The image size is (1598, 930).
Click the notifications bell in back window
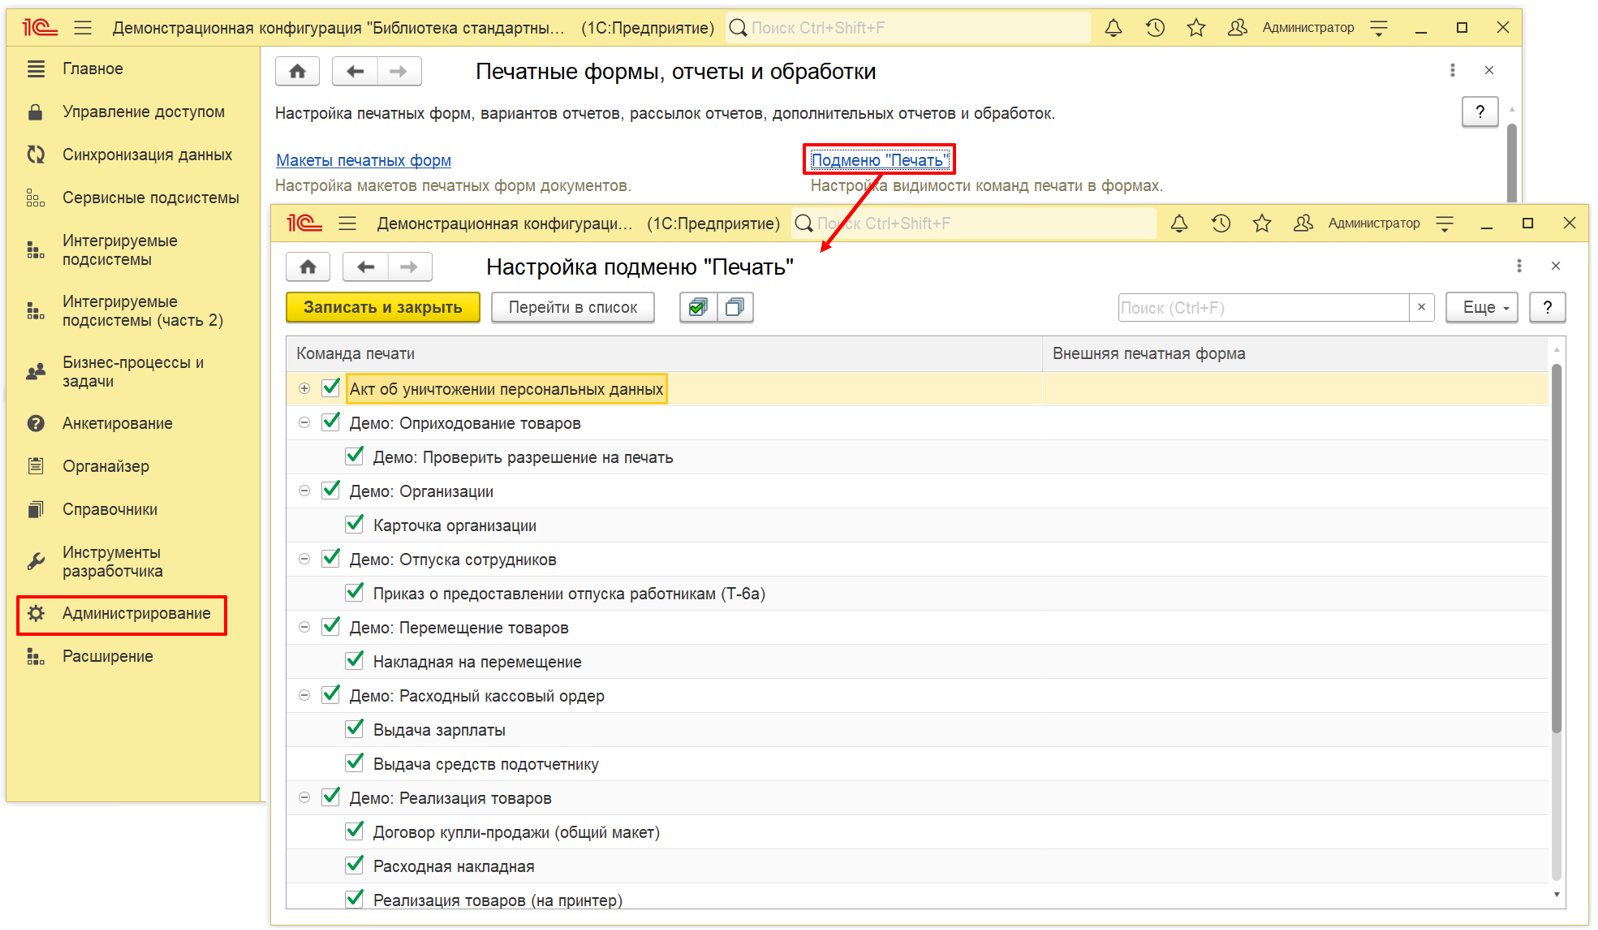click(x=1113, y=28)
